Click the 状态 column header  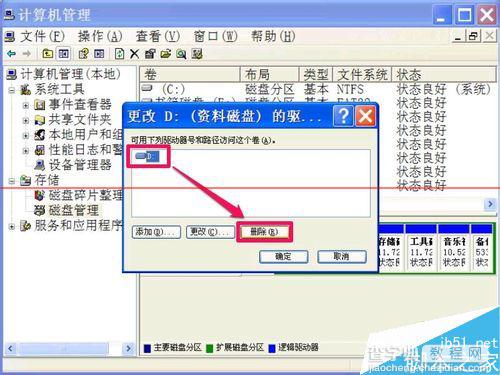pyautogui.click(x=444, y=74)
